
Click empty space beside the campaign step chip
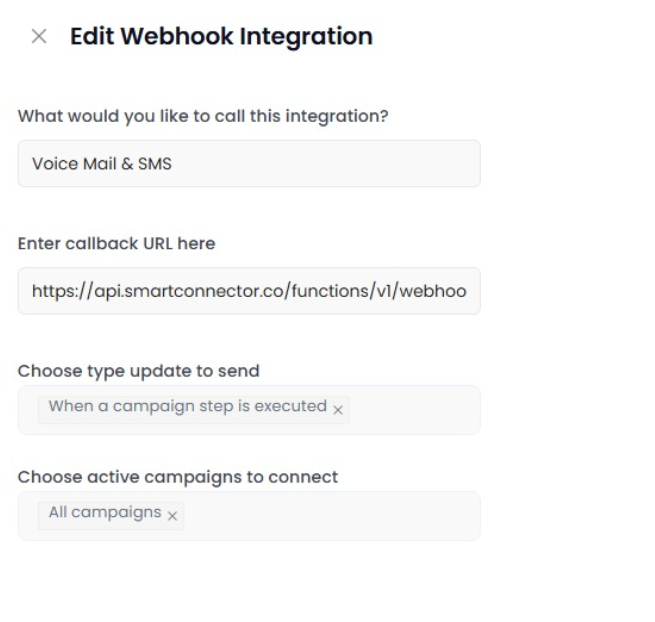[414, 410]
